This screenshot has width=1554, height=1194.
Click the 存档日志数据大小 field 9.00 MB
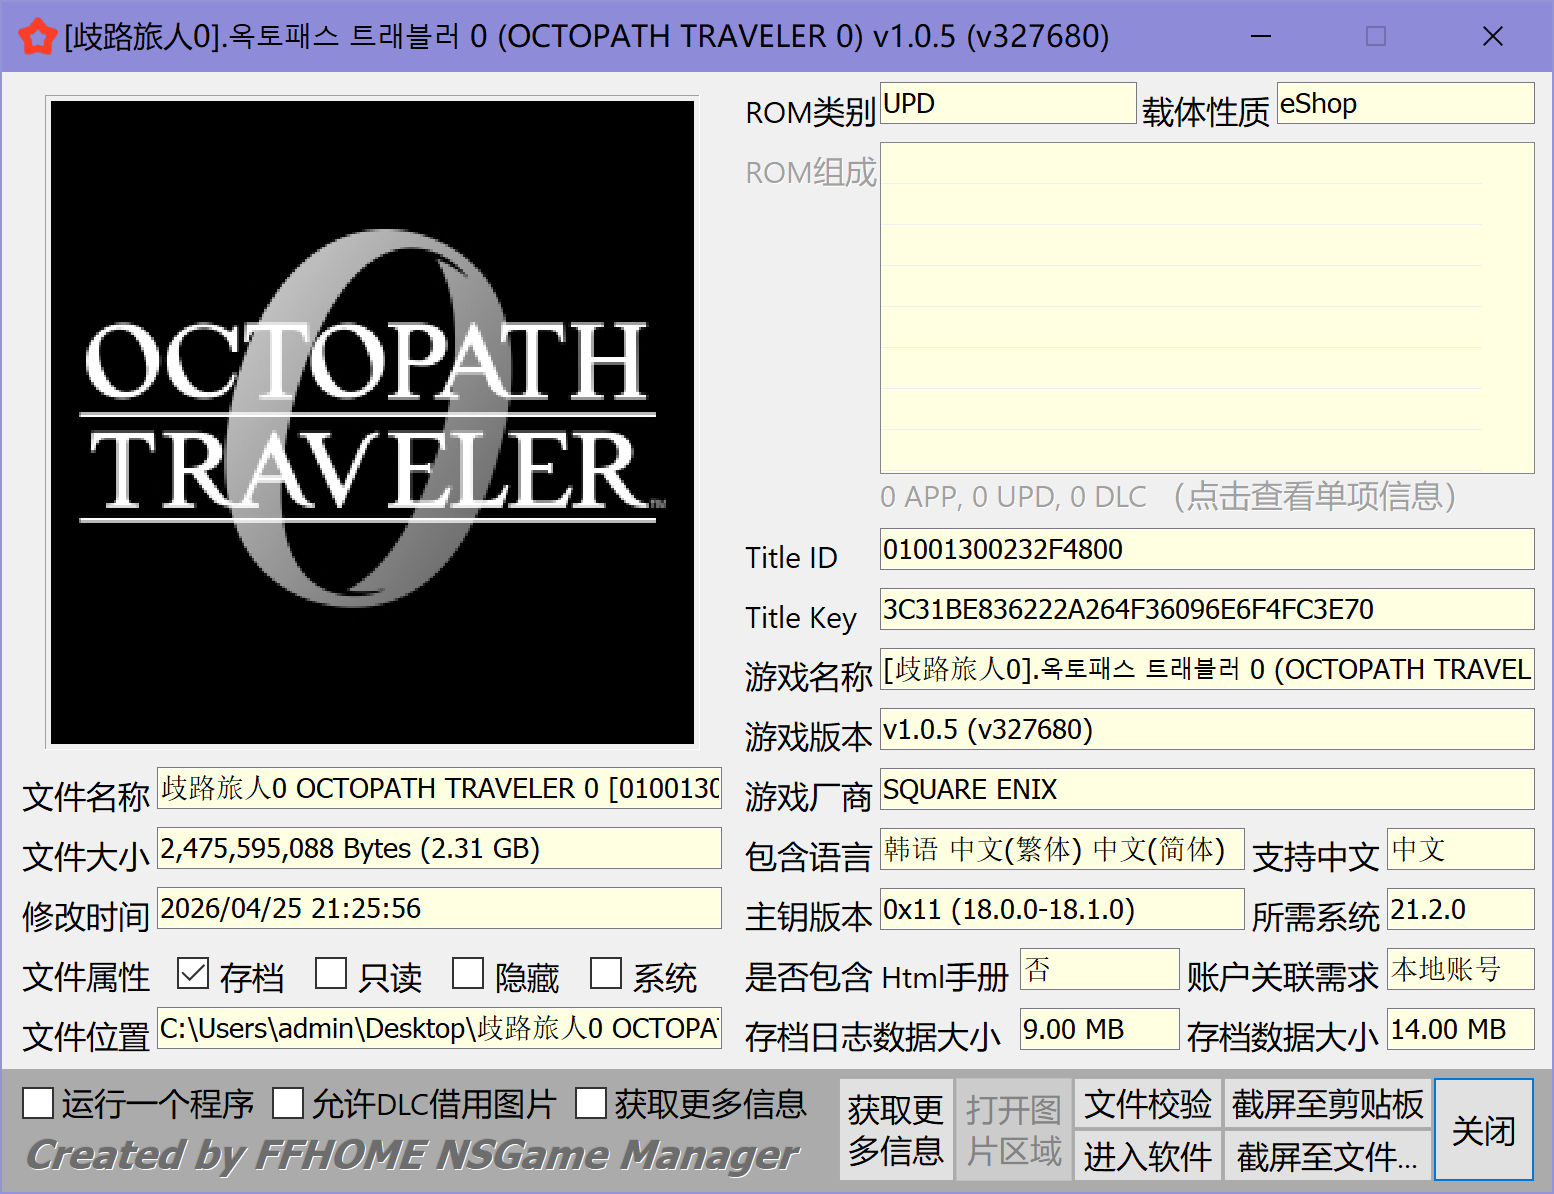(1100, 1029)
